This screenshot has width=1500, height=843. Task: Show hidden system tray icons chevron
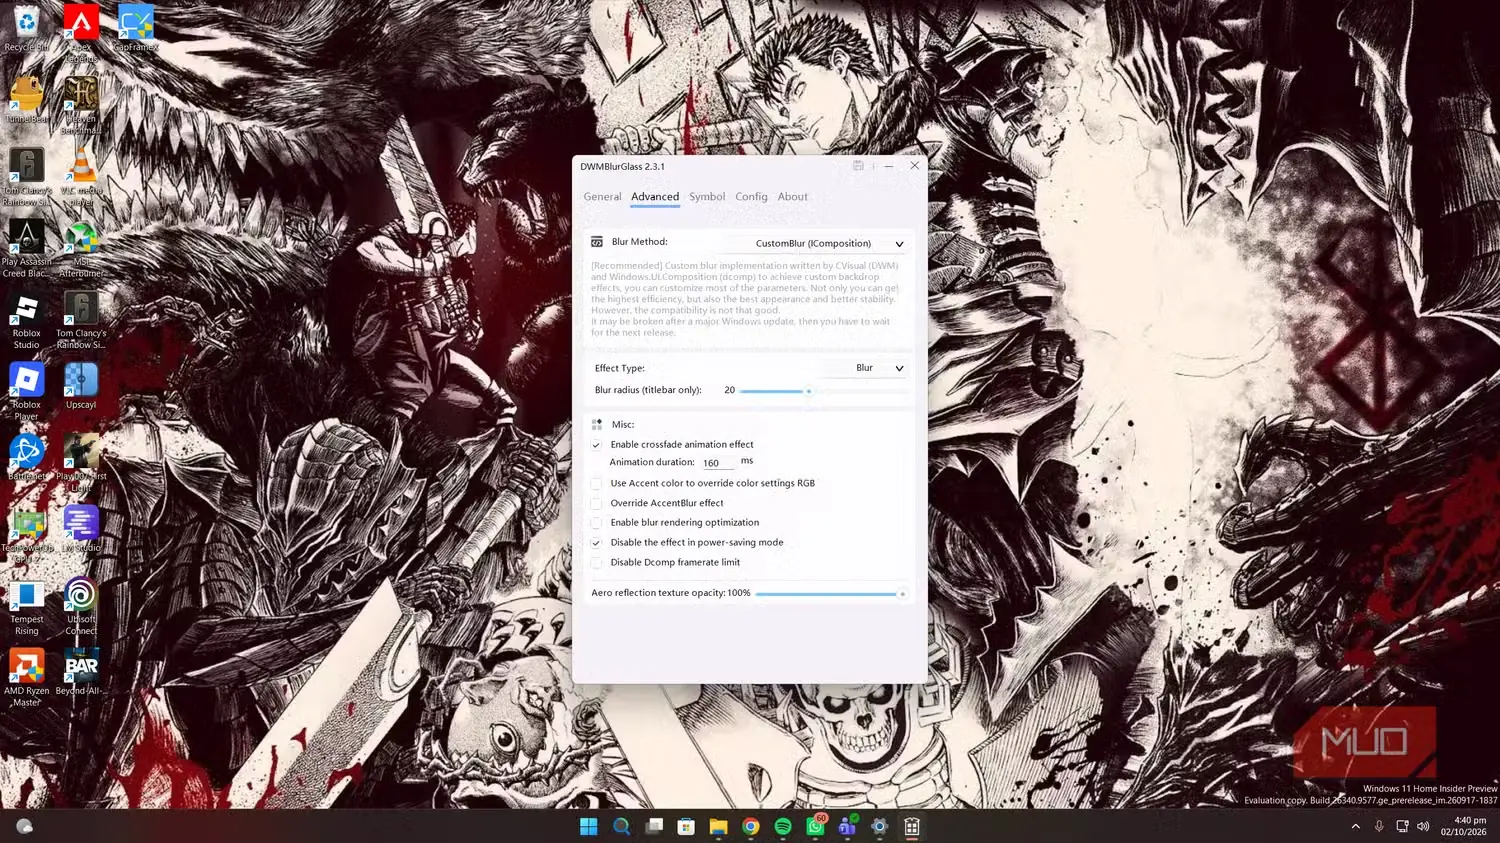[1355, 826]
